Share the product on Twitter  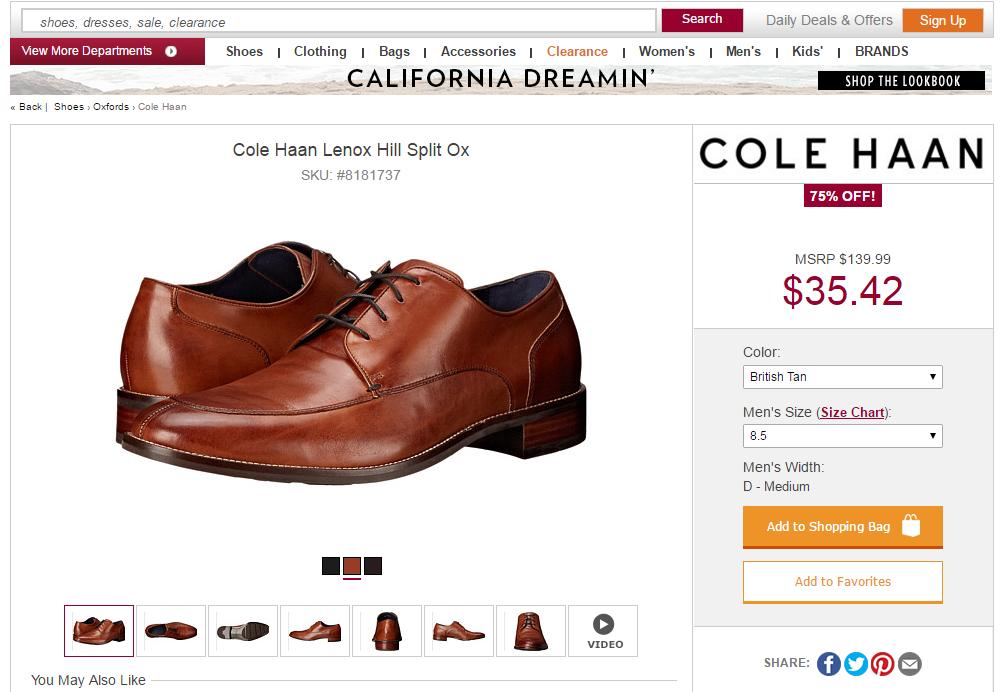coord(856,663)
